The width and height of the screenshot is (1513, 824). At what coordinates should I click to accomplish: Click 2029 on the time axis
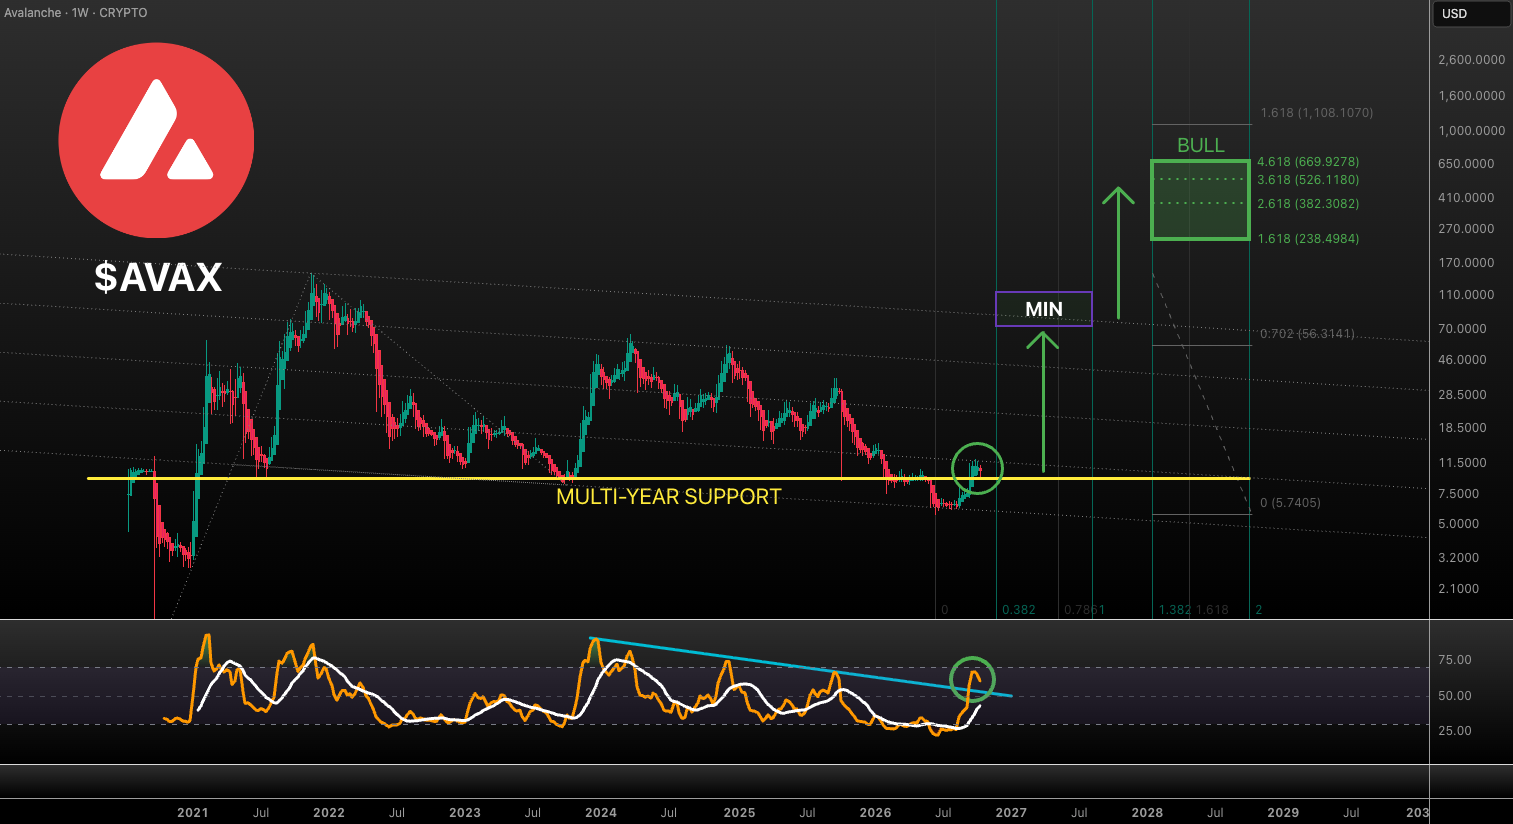pos(1283,813)
